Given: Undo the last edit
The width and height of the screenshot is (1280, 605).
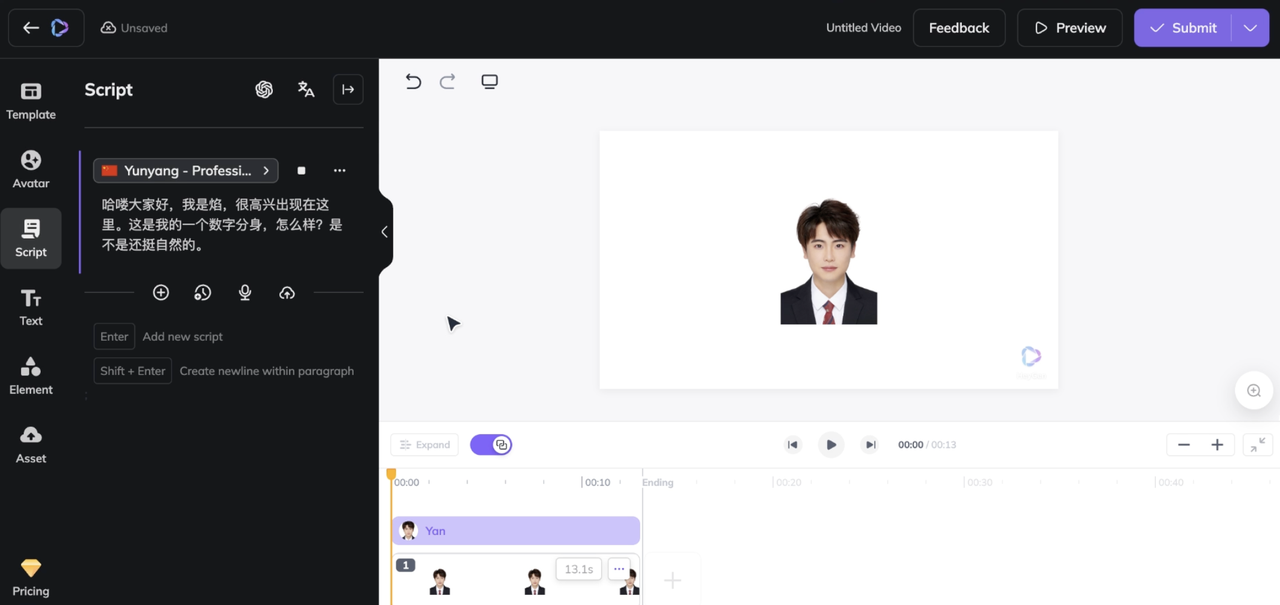Looking at the screenshot, I should pyautogui.click(x=413, y=82).
